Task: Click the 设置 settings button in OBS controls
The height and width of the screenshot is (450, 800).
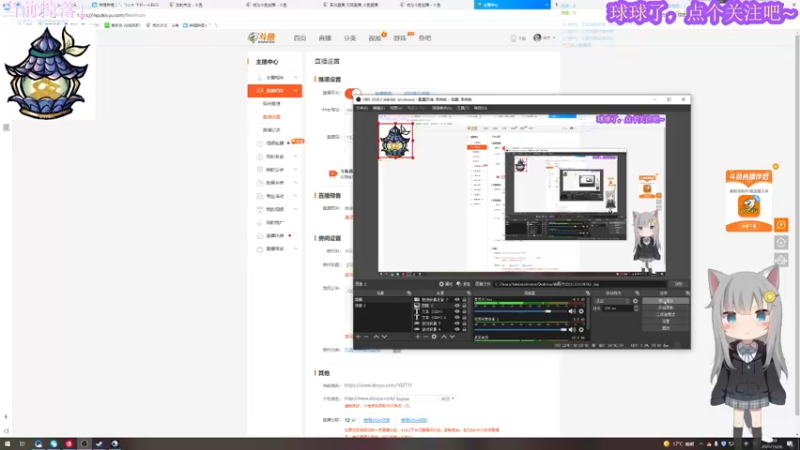Action: [665, 321]
